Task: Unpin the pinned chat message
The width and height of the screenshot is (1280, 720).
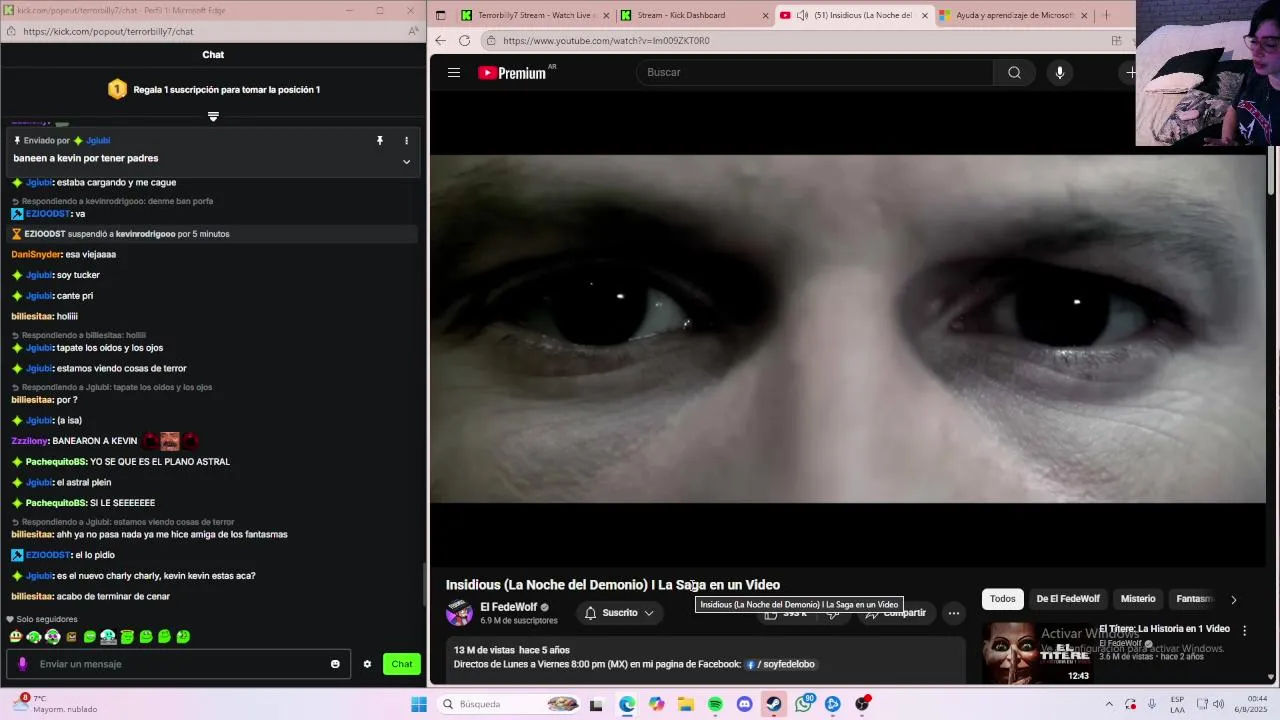Action: coord(380,141)
